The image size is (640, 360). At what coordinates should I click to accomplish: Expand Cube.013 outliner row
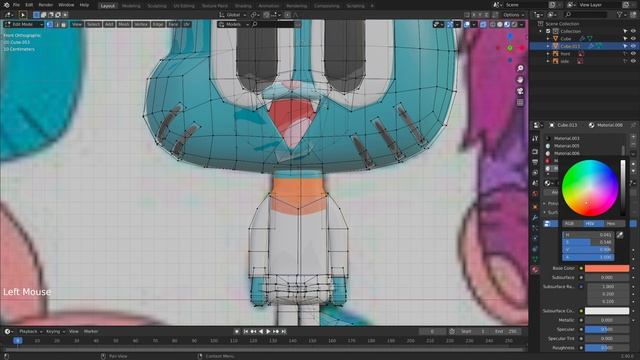[x=548, y=46]
